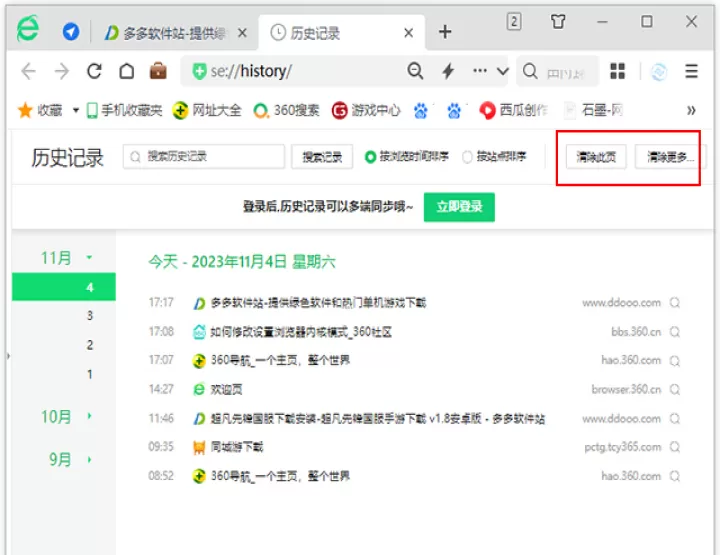Go back with the back arrow
This screenshot has width=720, height=555.
pyautogui.click(x=28, y=72)
